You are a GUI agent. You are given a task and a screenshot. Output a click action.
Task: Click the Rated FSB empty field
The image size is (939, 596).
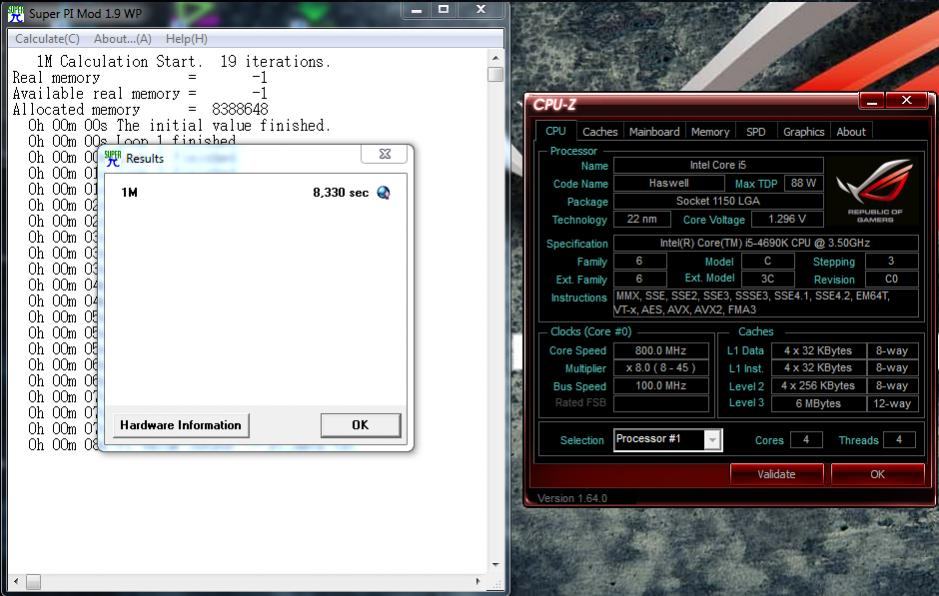661,404
